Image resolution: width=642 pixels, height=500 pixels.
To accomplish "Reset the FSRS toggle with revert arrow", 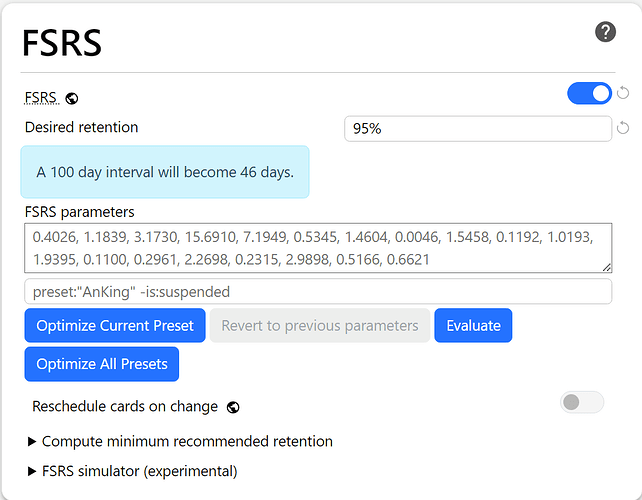I will click(x=623, y=93).
